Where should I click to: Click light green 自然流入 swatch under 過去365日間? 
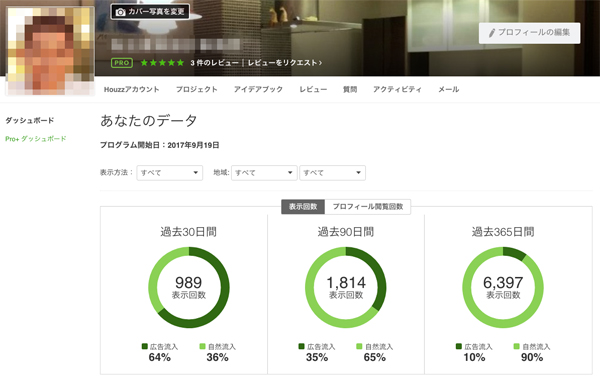[x=517, y=346]
